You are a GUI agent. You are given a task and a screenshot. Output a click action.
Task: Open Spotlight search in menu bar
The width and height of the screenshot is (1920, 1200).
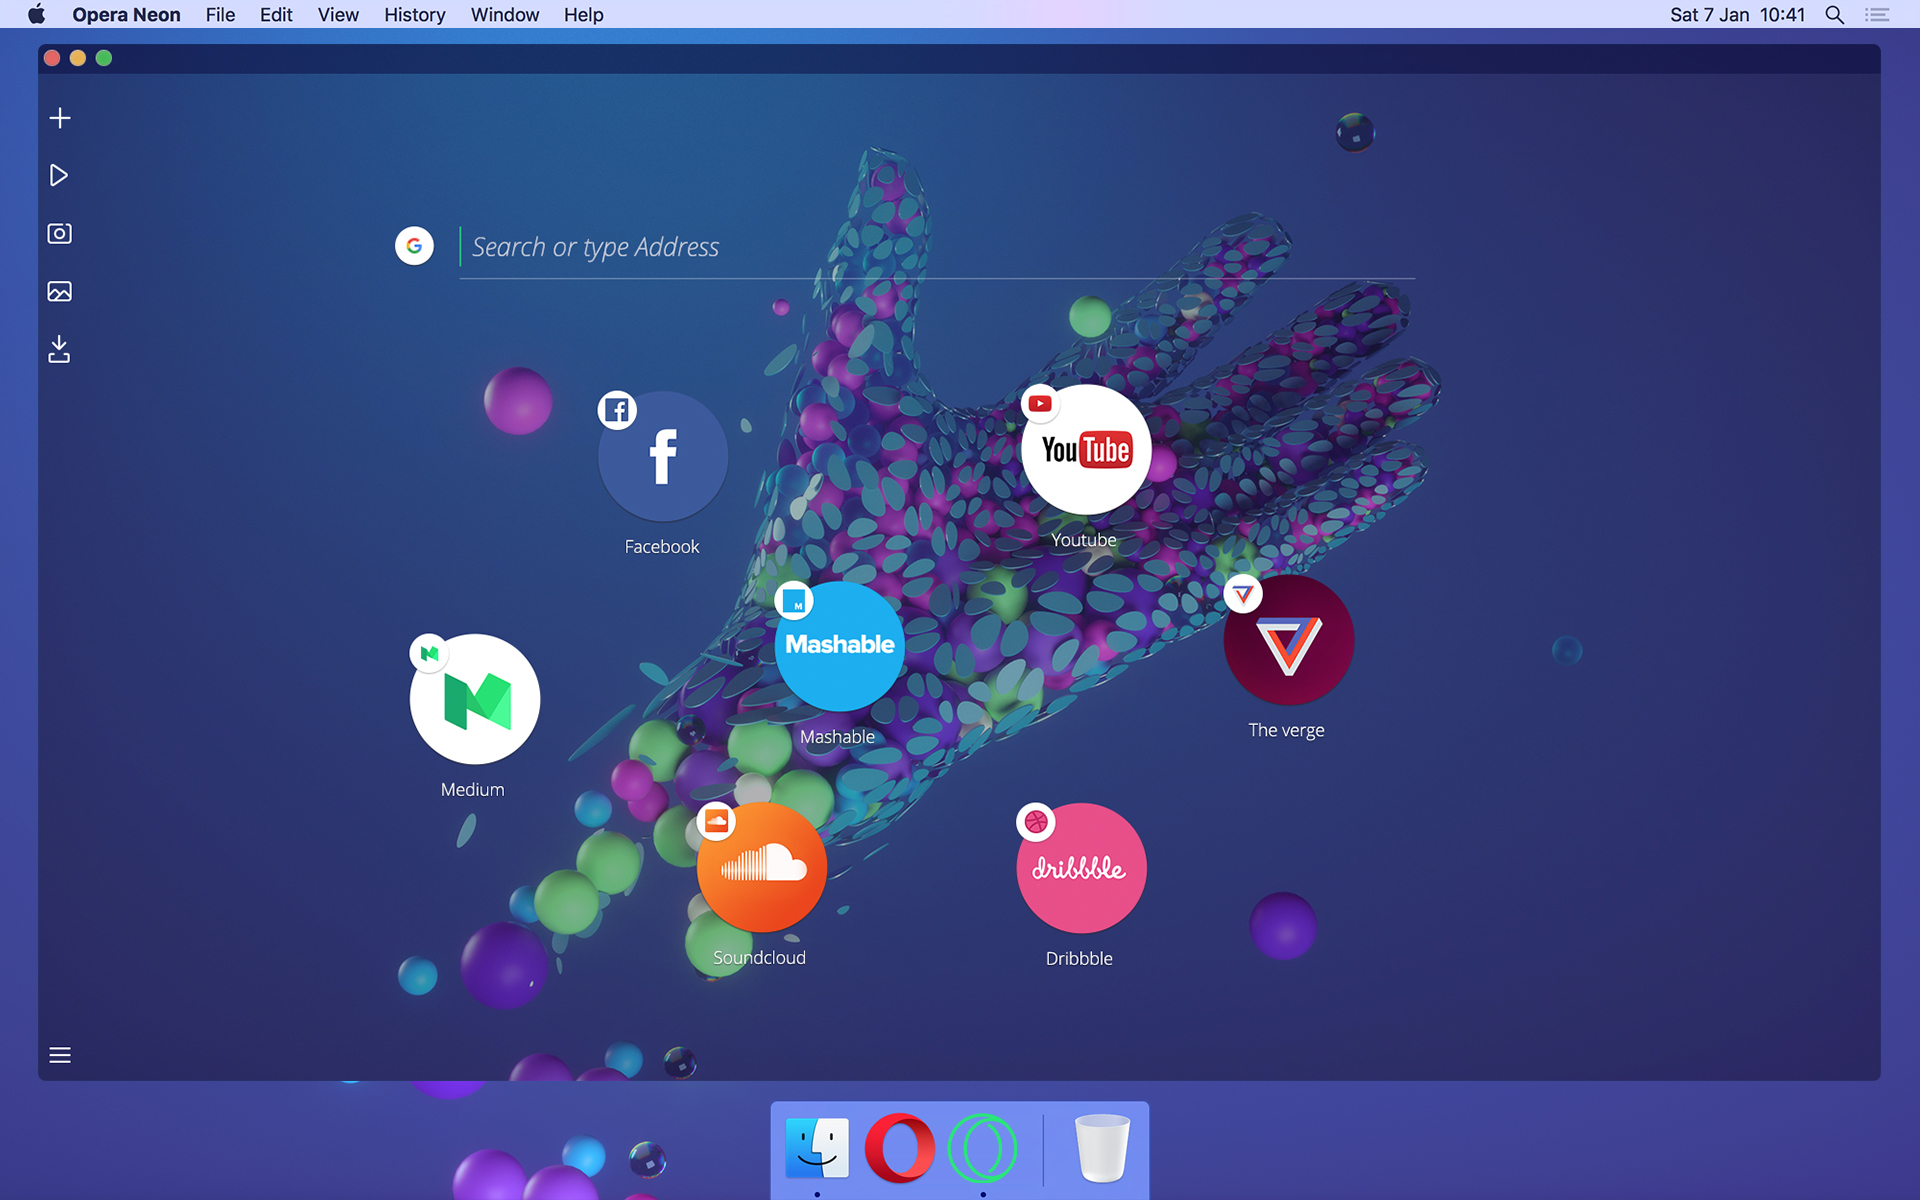[1834, 15]
